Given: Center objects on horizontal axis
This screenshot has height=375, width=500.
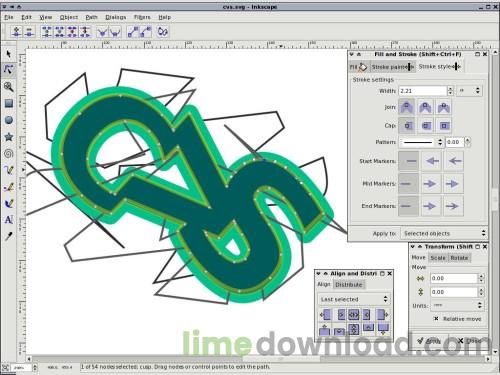Looking at the screenshot, I should (353, 329).
